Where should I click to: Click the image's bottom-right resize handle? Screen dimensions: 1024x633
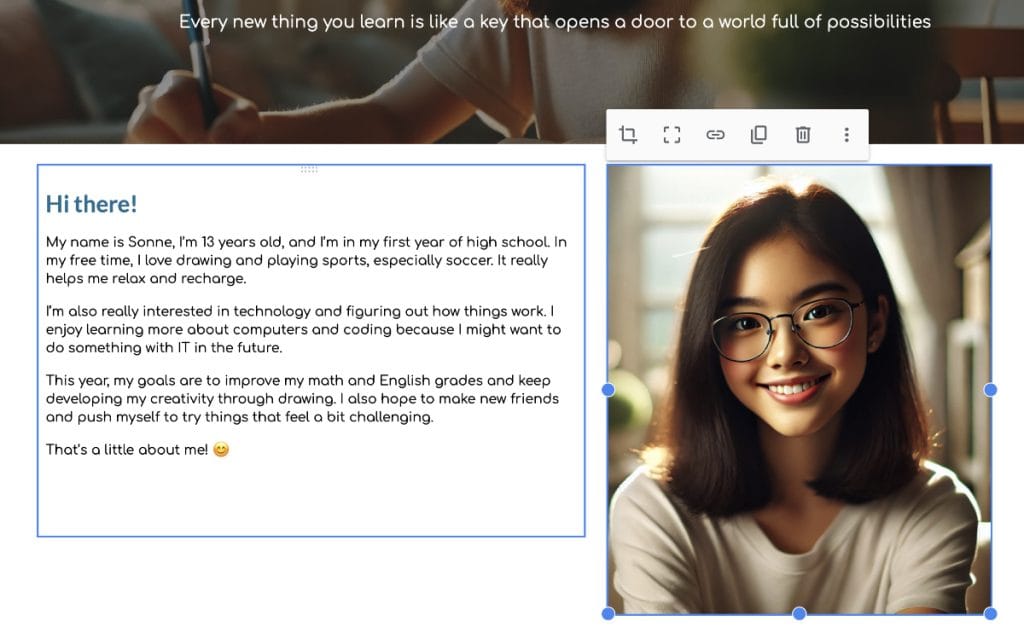tap(990, 613)
